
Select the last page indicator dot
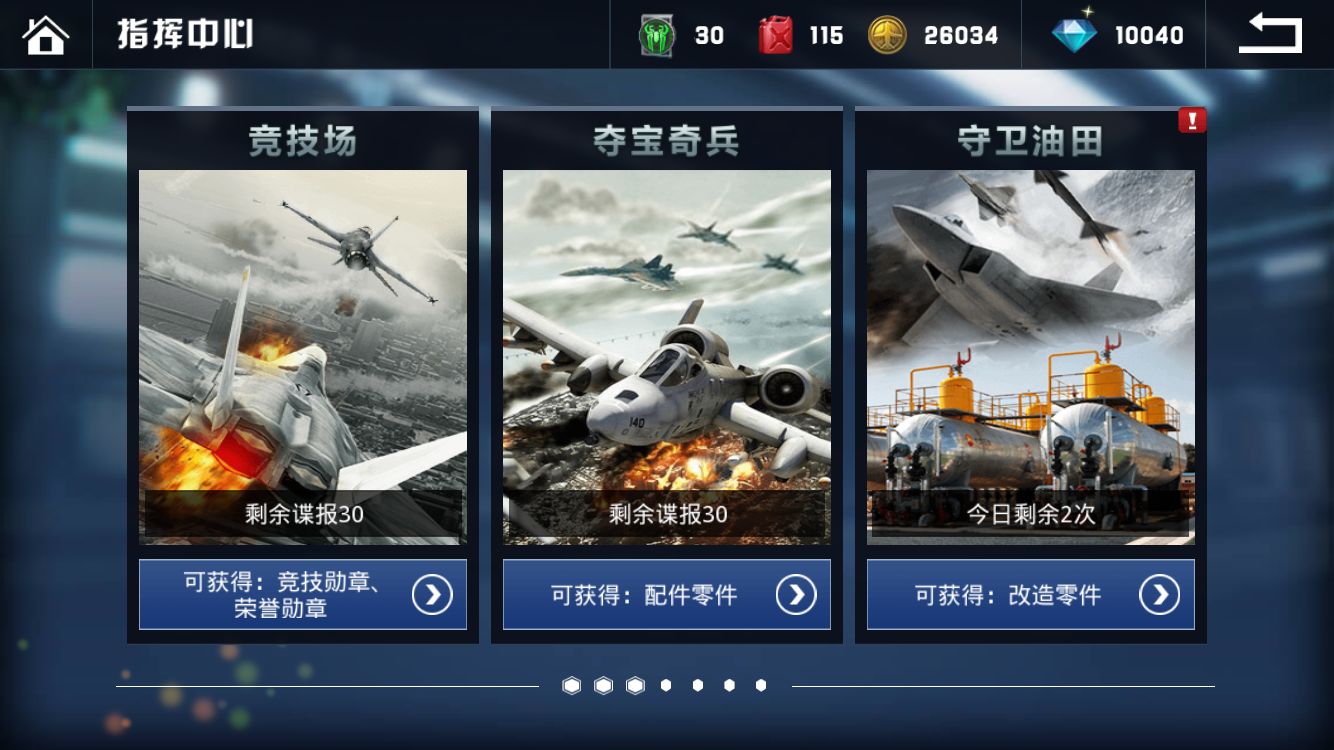pos(761,685)
